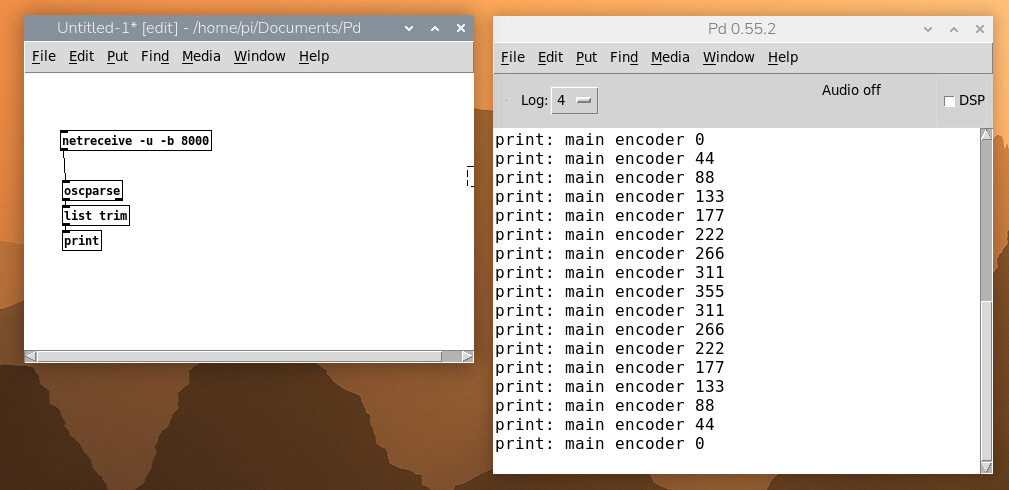Open Media menu in Pd console window
Image resolution: width=1009 pixels, height=490 pixels.
pyautogui.click(x=670, y=57)
